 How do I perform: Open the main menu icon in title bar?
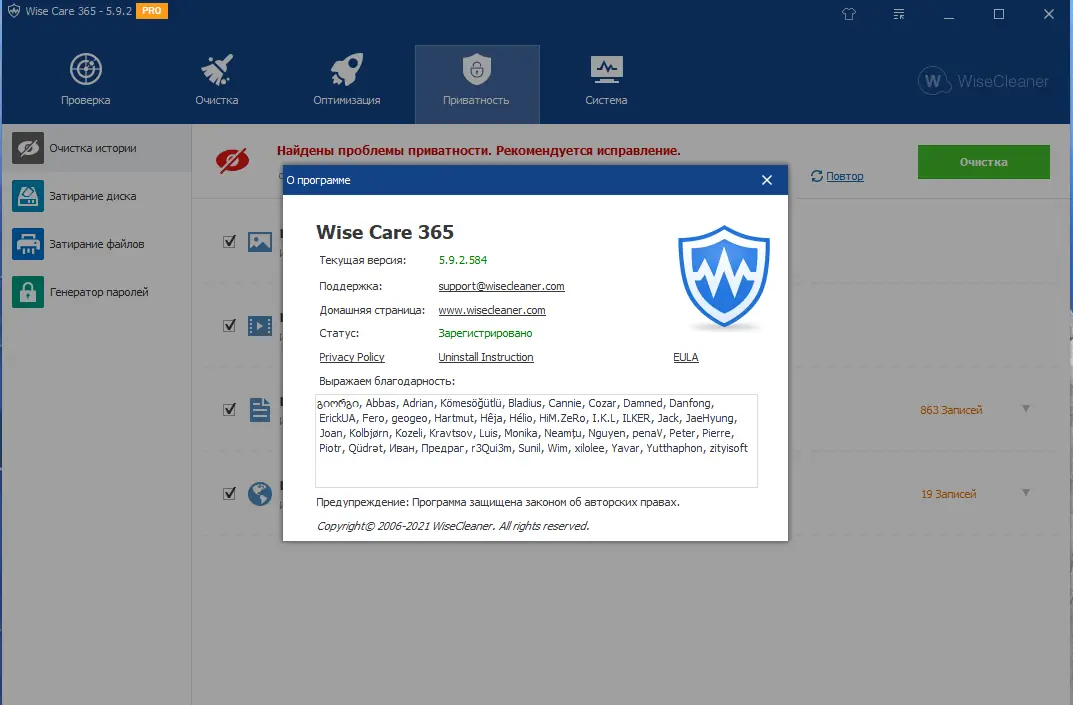pyautogui.click(x=899, y=14)
